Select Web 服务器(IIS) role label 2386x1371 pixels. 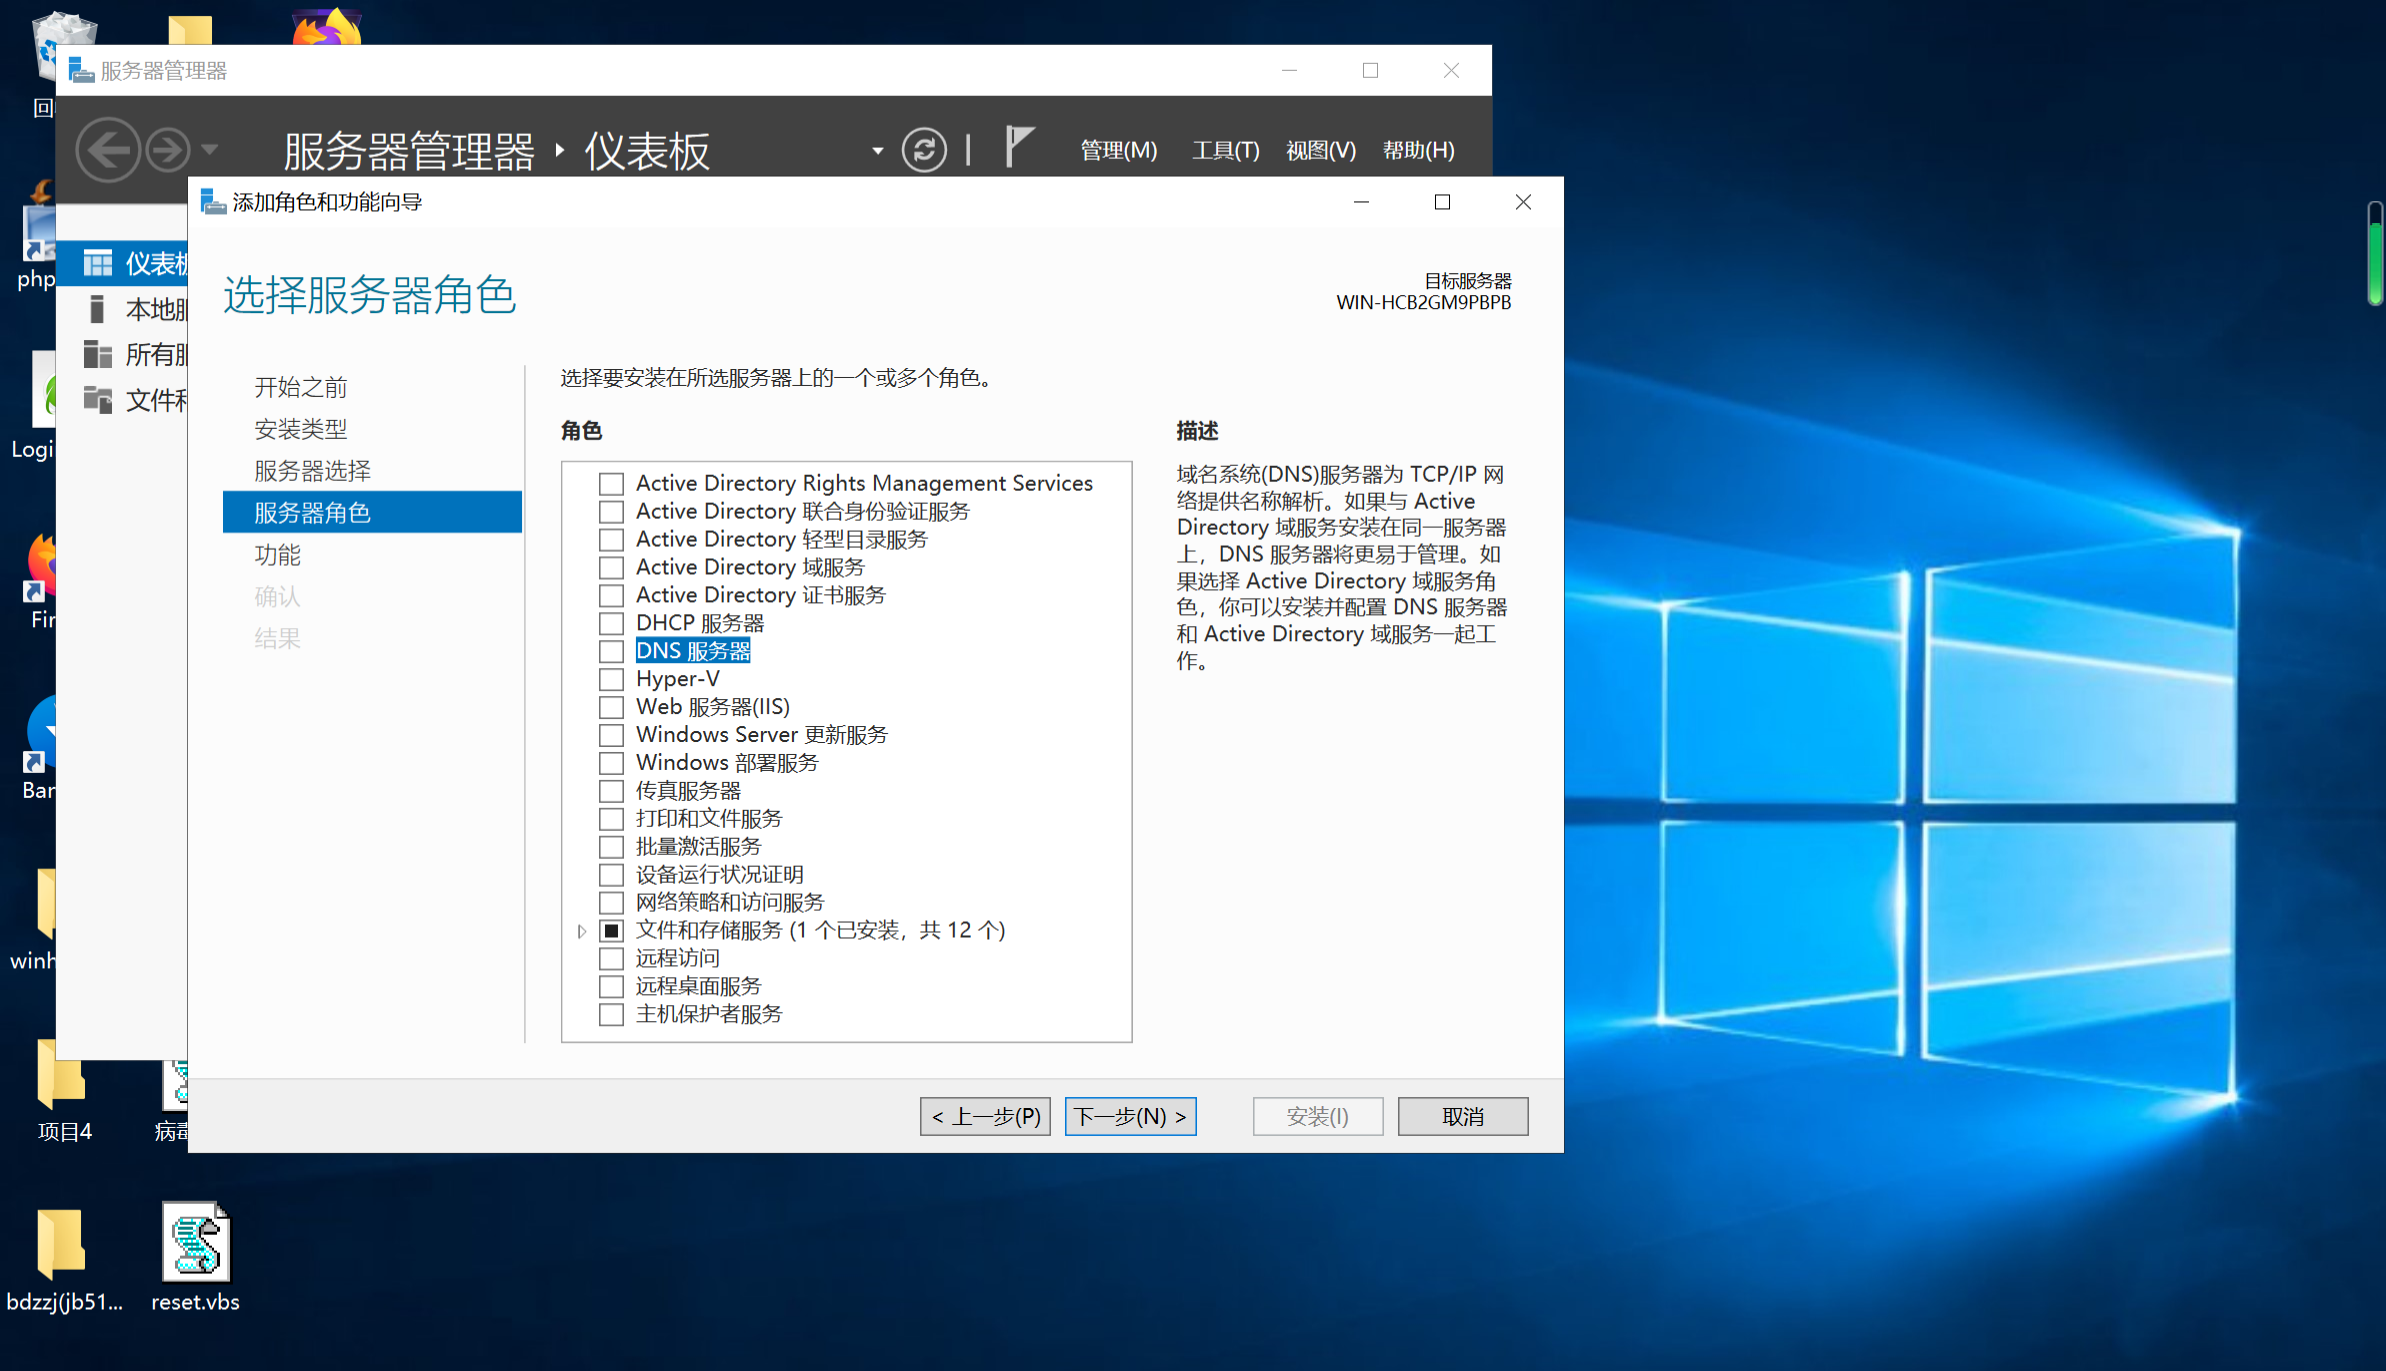[713, 707]
